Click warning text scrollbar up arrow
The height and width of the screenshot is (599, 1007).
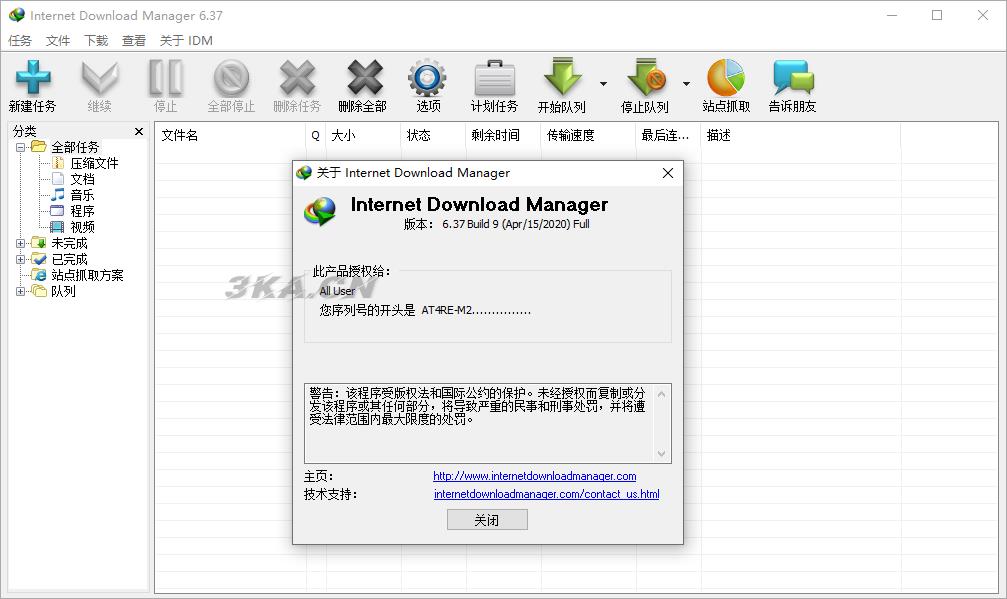point(661,394)
